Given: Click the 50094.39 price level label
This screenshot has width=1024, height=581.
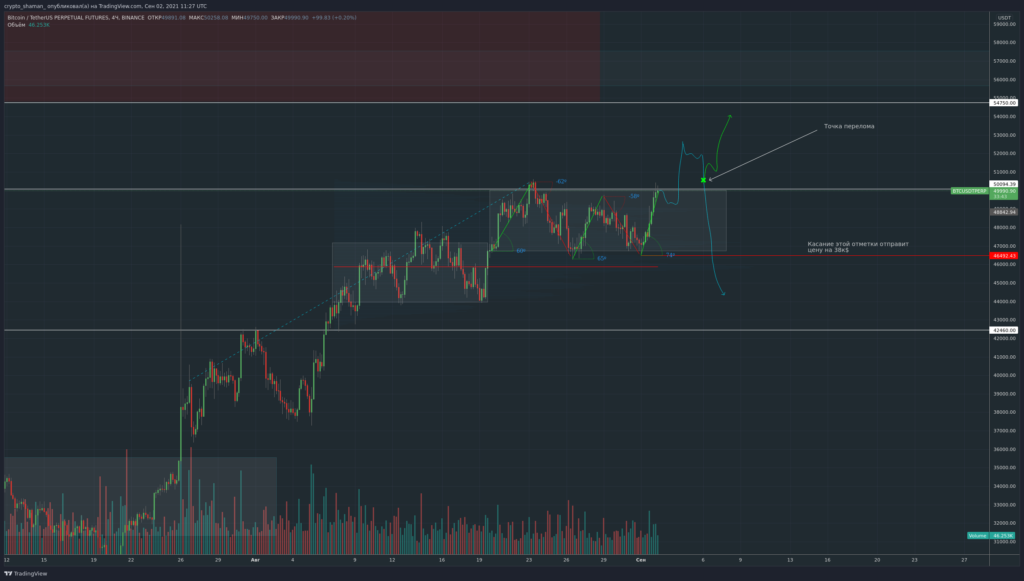Looking at the screenshot, I should coord(1004,184).
